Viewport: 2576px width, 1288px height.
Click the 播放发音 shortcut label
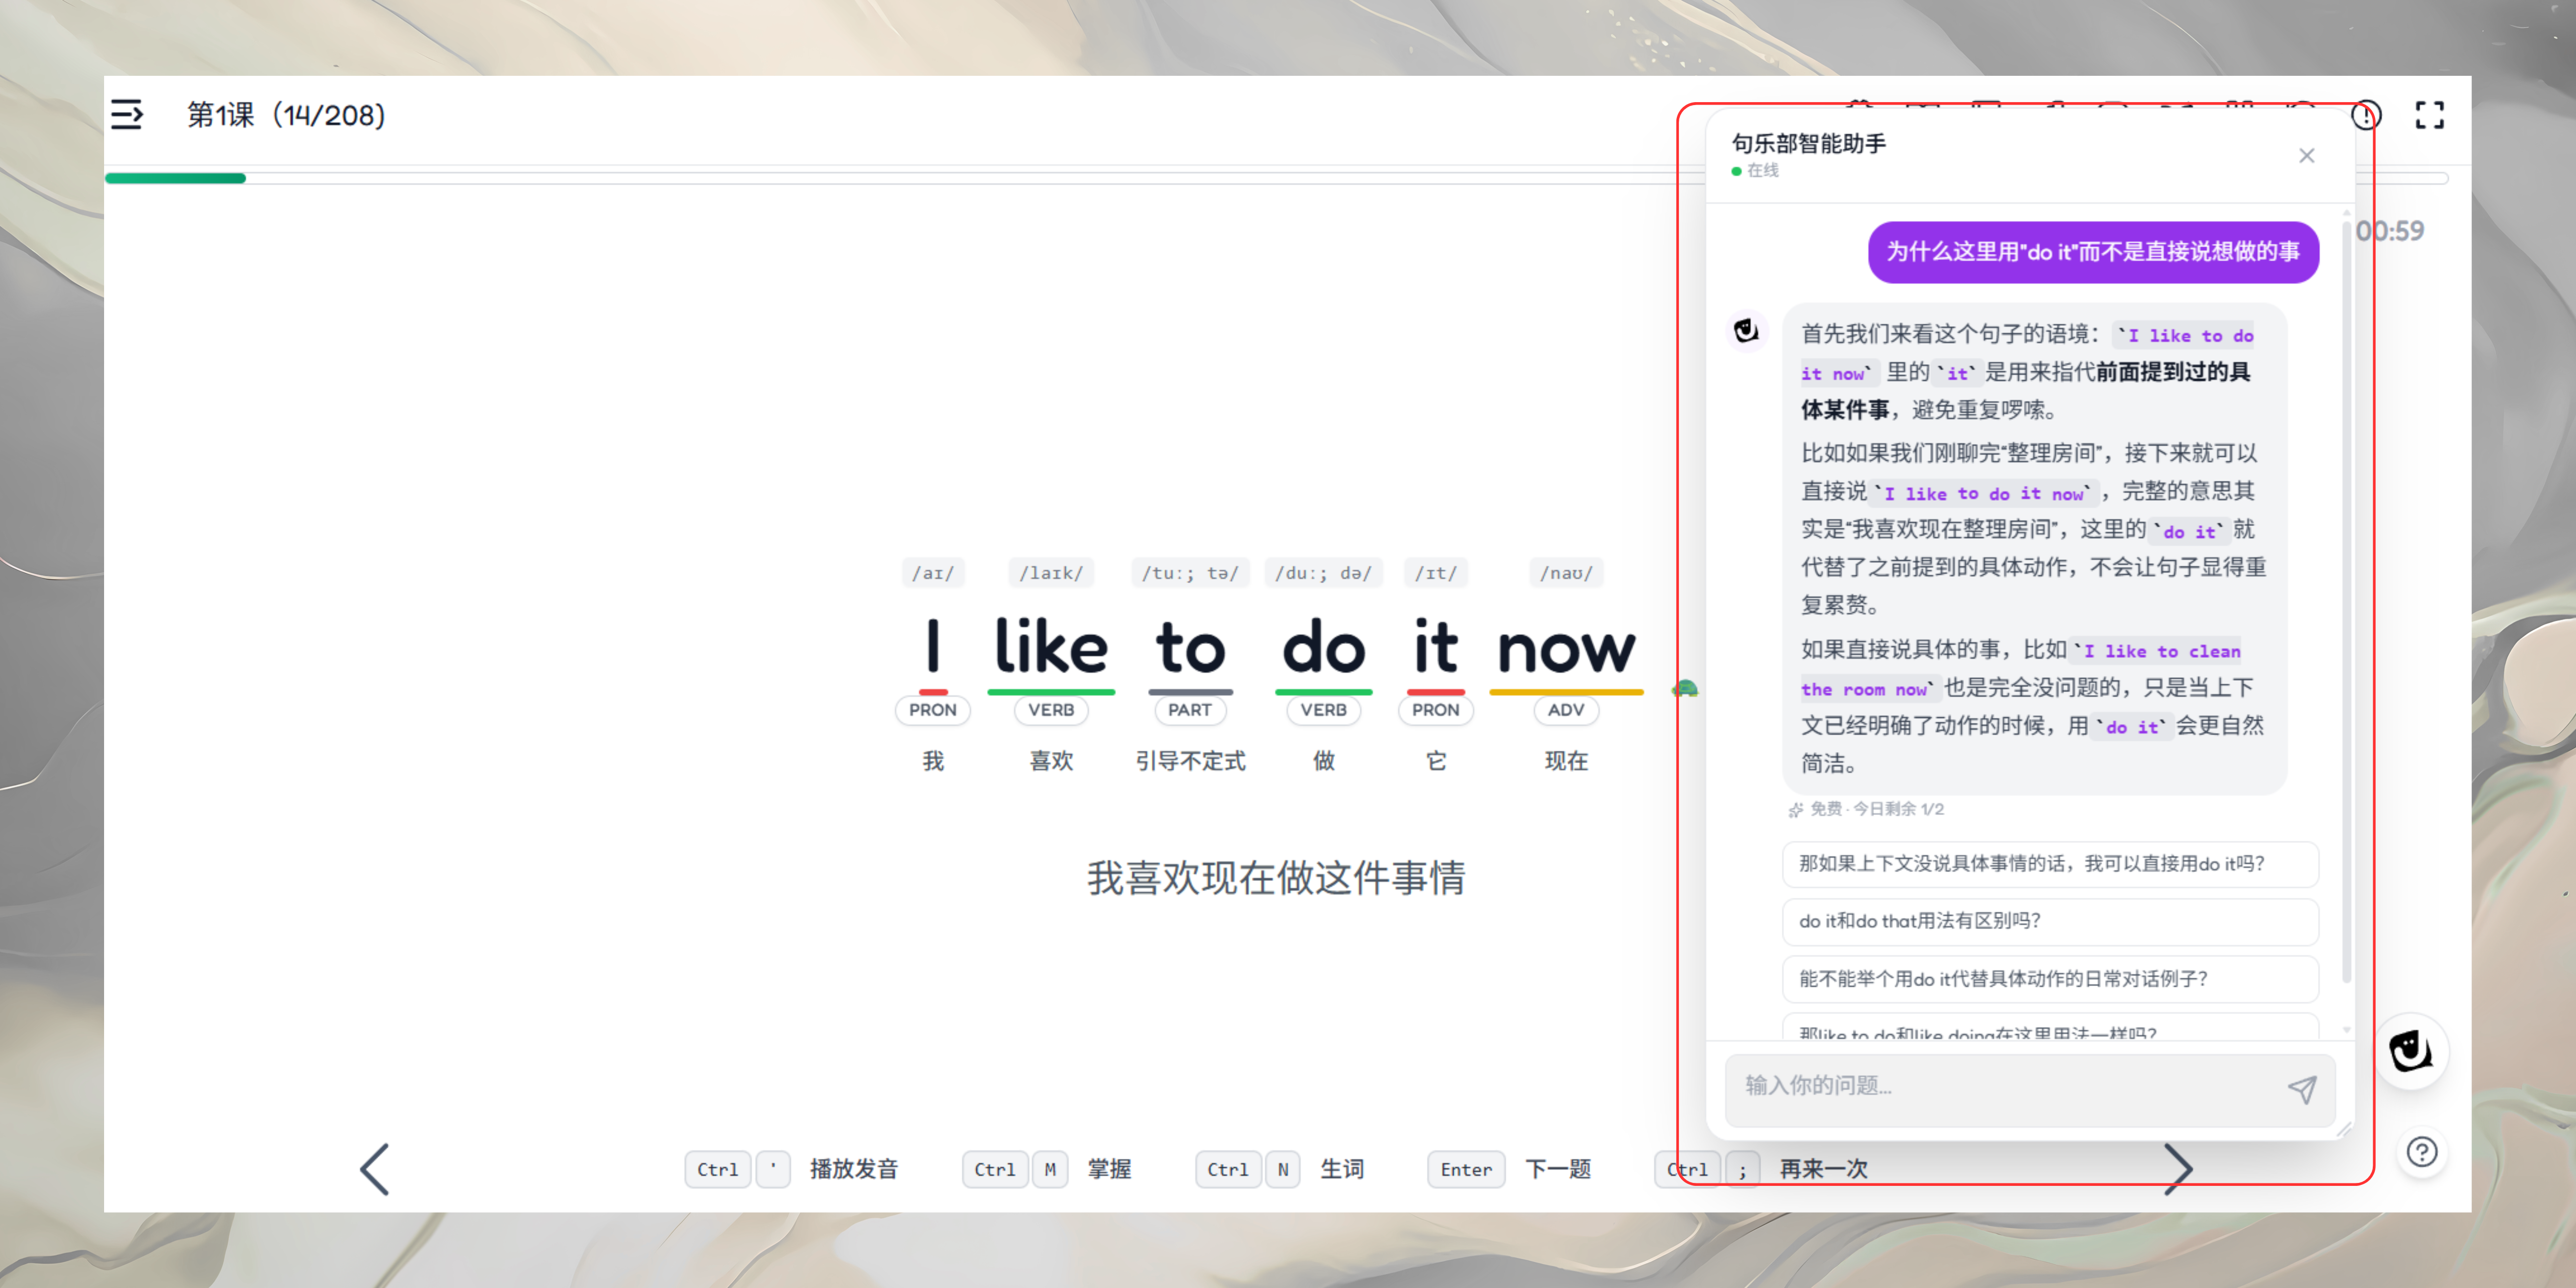pyautogui.click(x=853, y=1169)
